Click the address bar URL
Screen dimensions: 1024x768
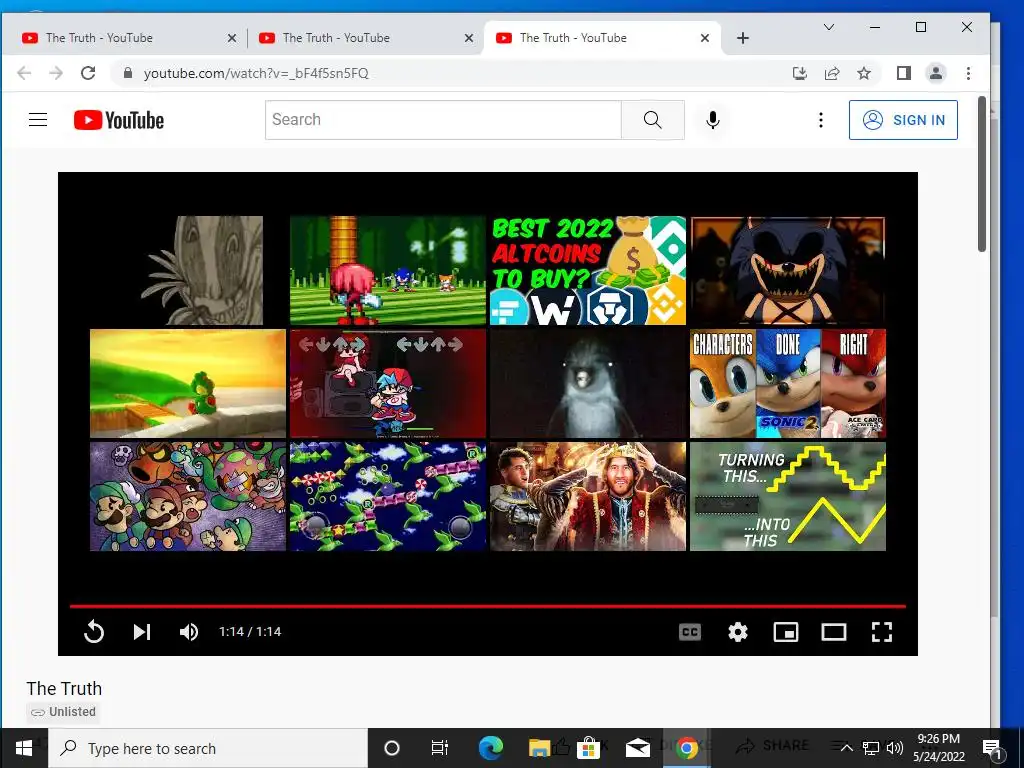[256, 73]
